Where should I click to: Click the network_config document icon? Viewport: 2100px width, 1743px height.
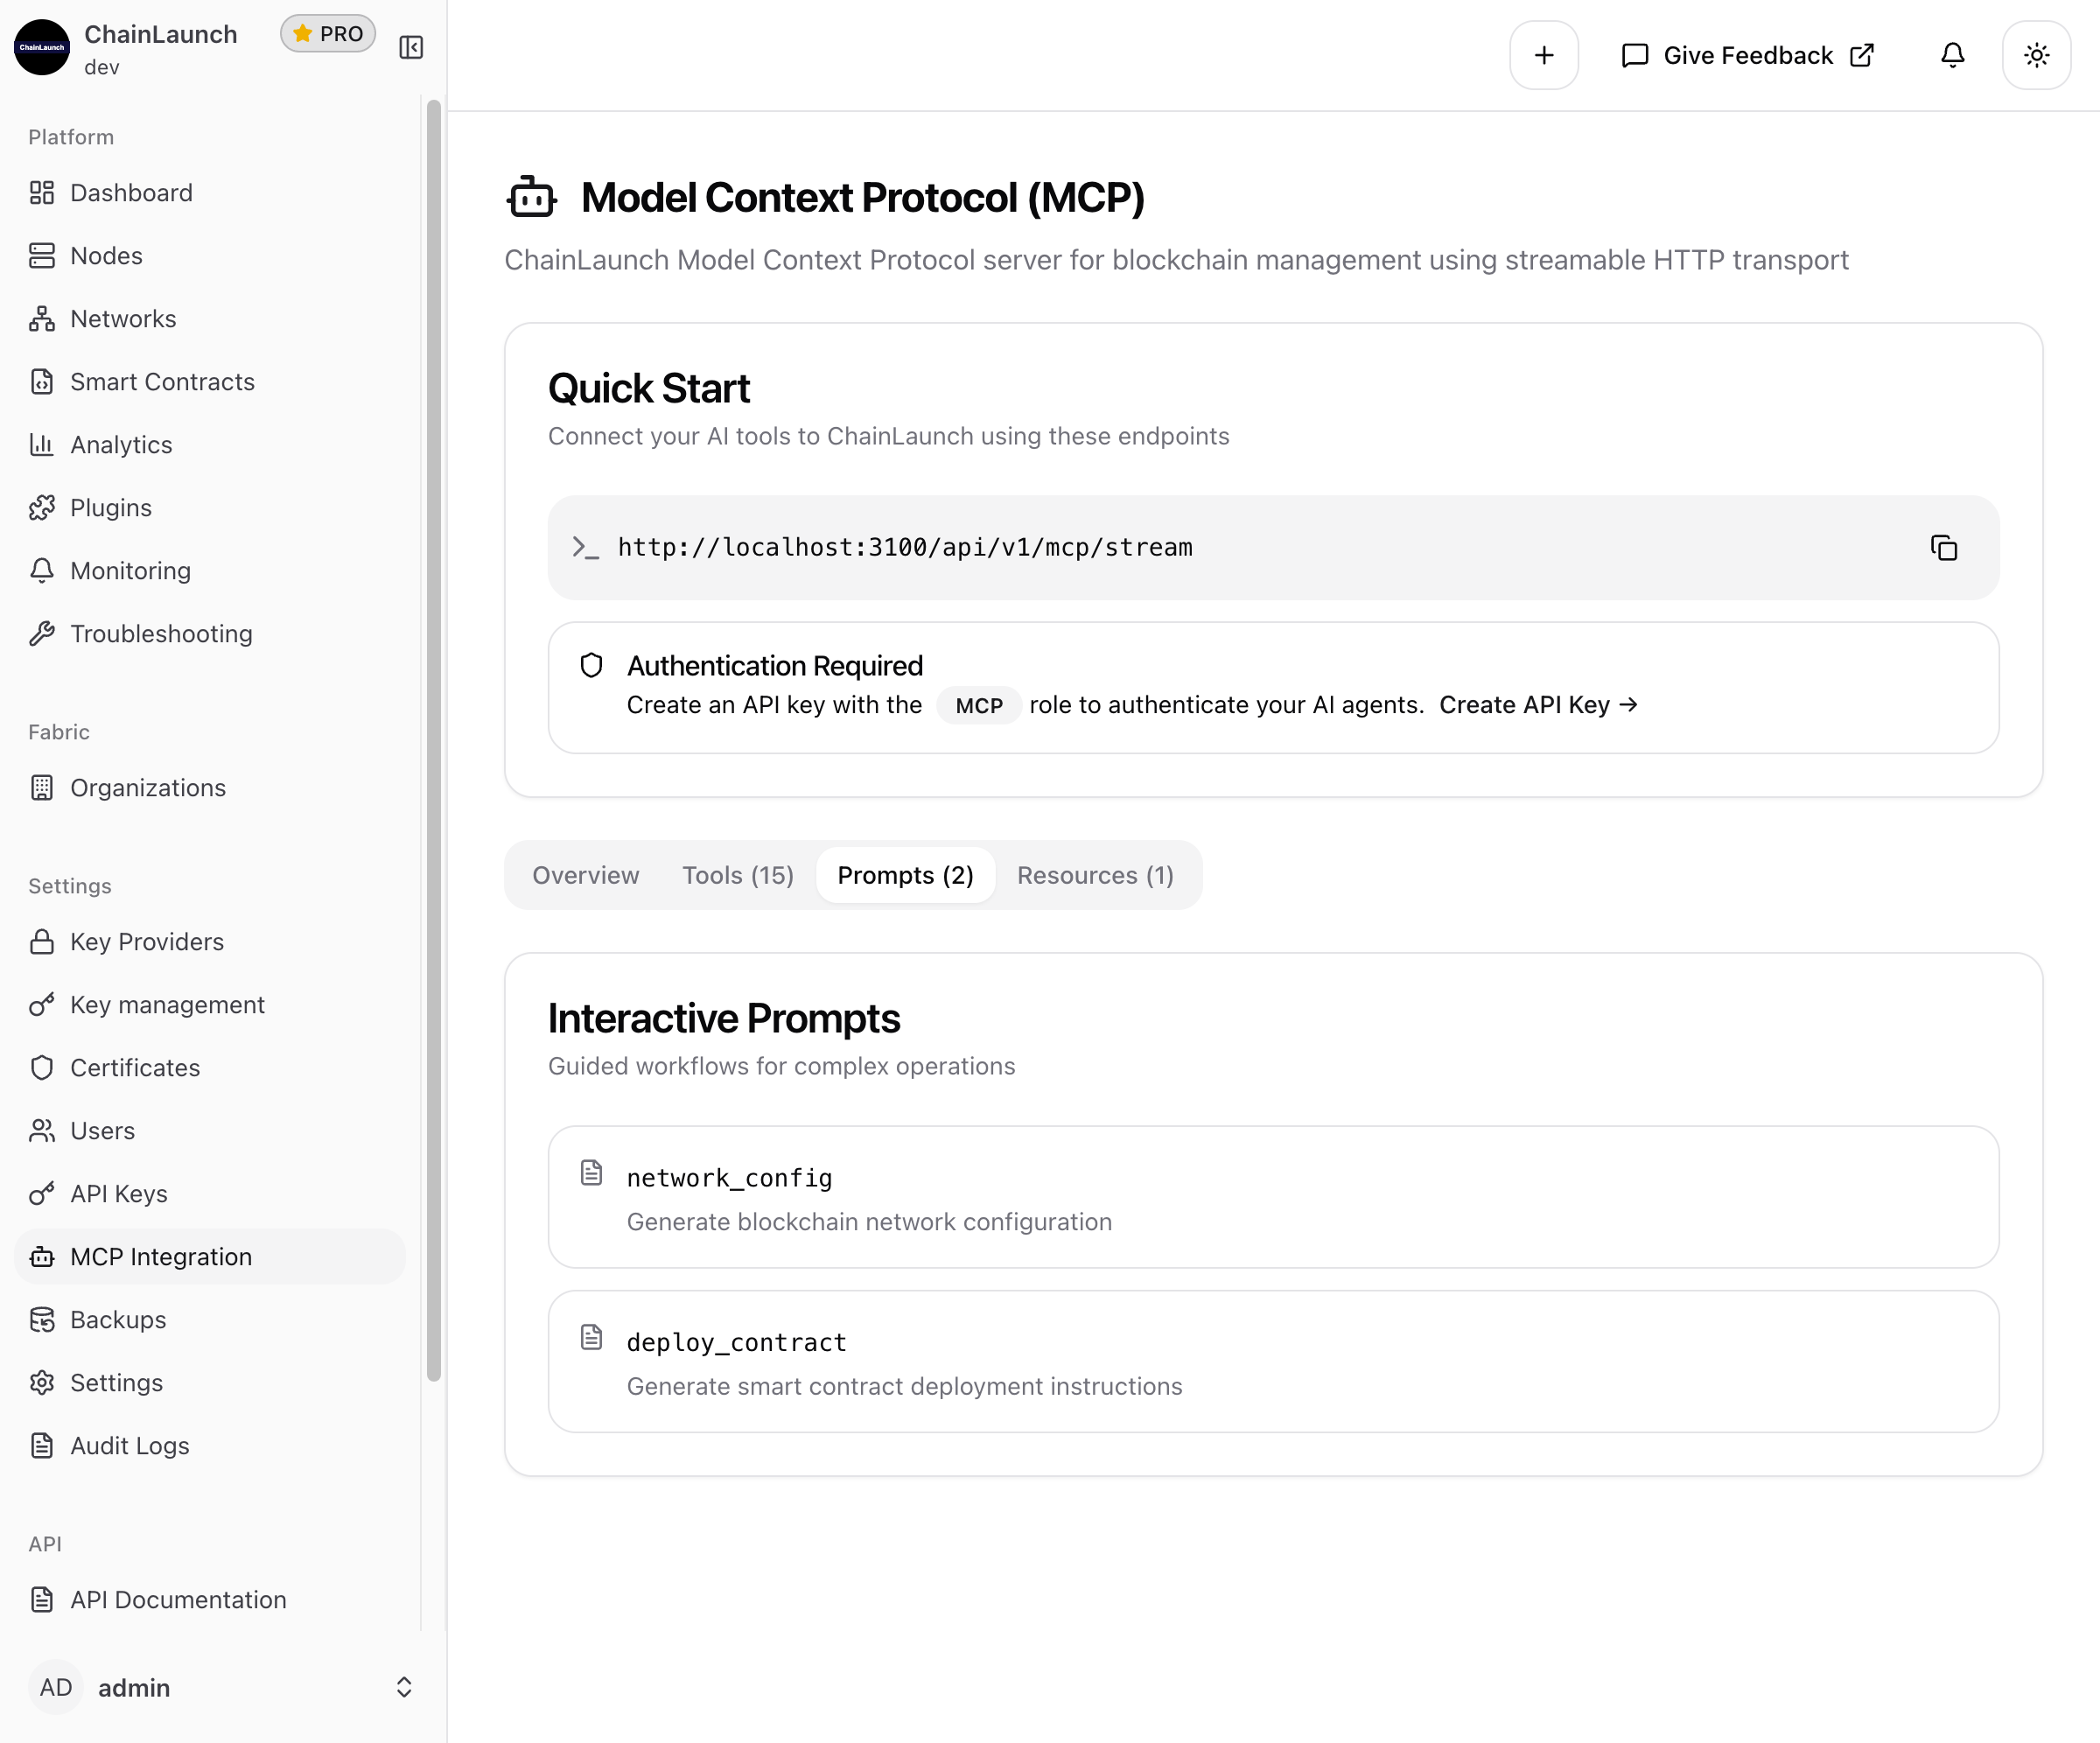[592, 1173]
